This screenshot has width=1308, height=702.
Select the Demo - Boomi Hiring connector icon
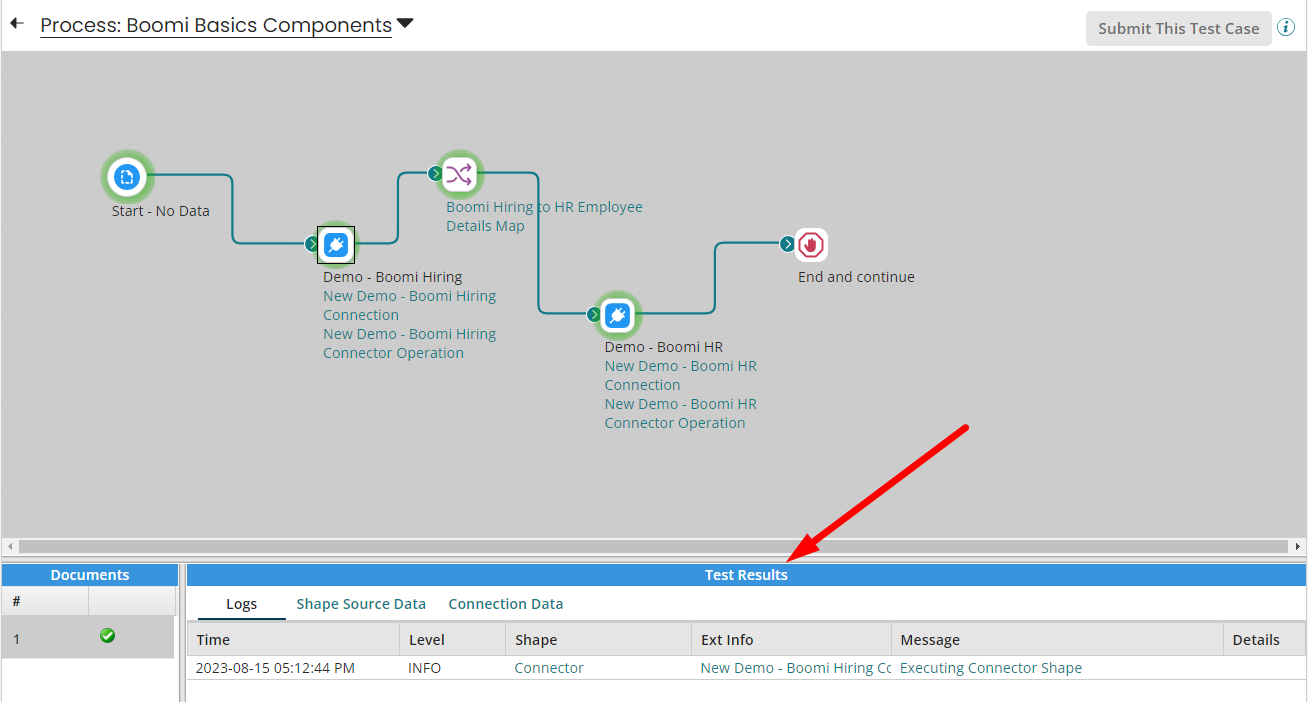(x=336, y=244)
